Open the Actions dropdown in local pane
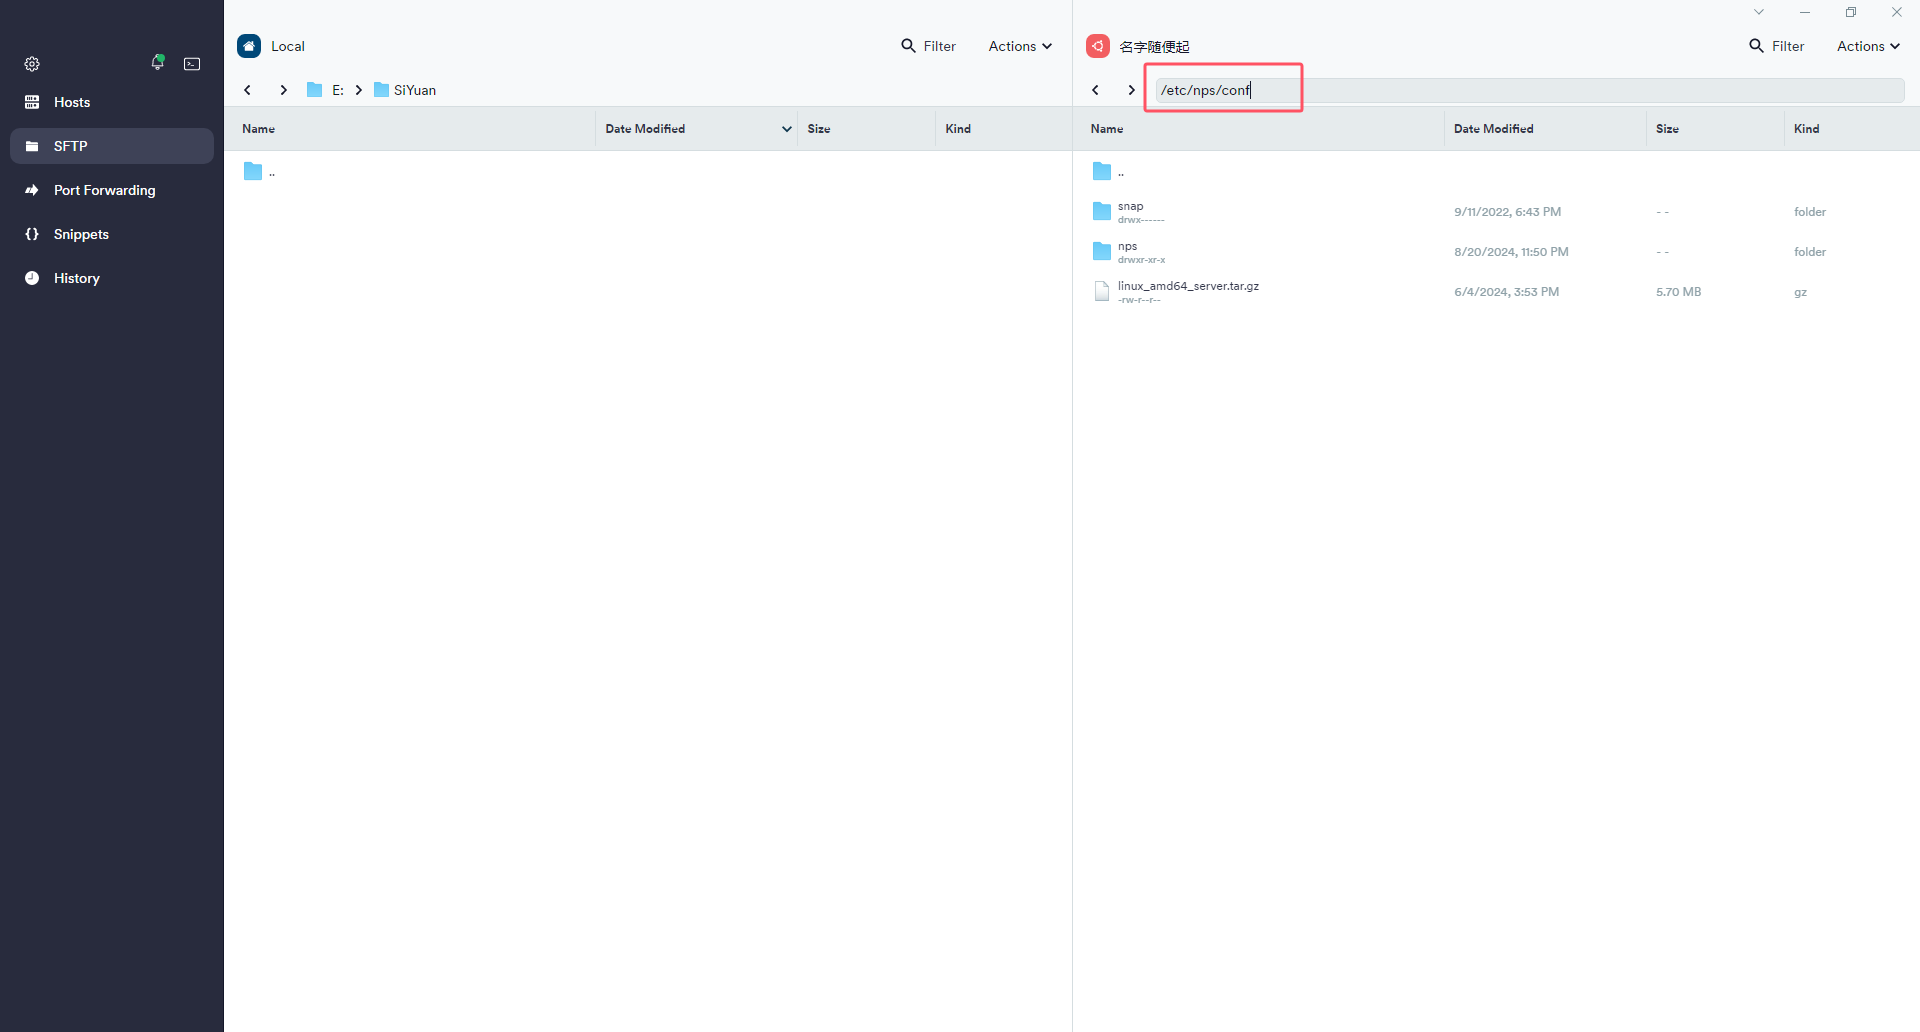The image size is (1920, 1032). tap(1019, 46)
